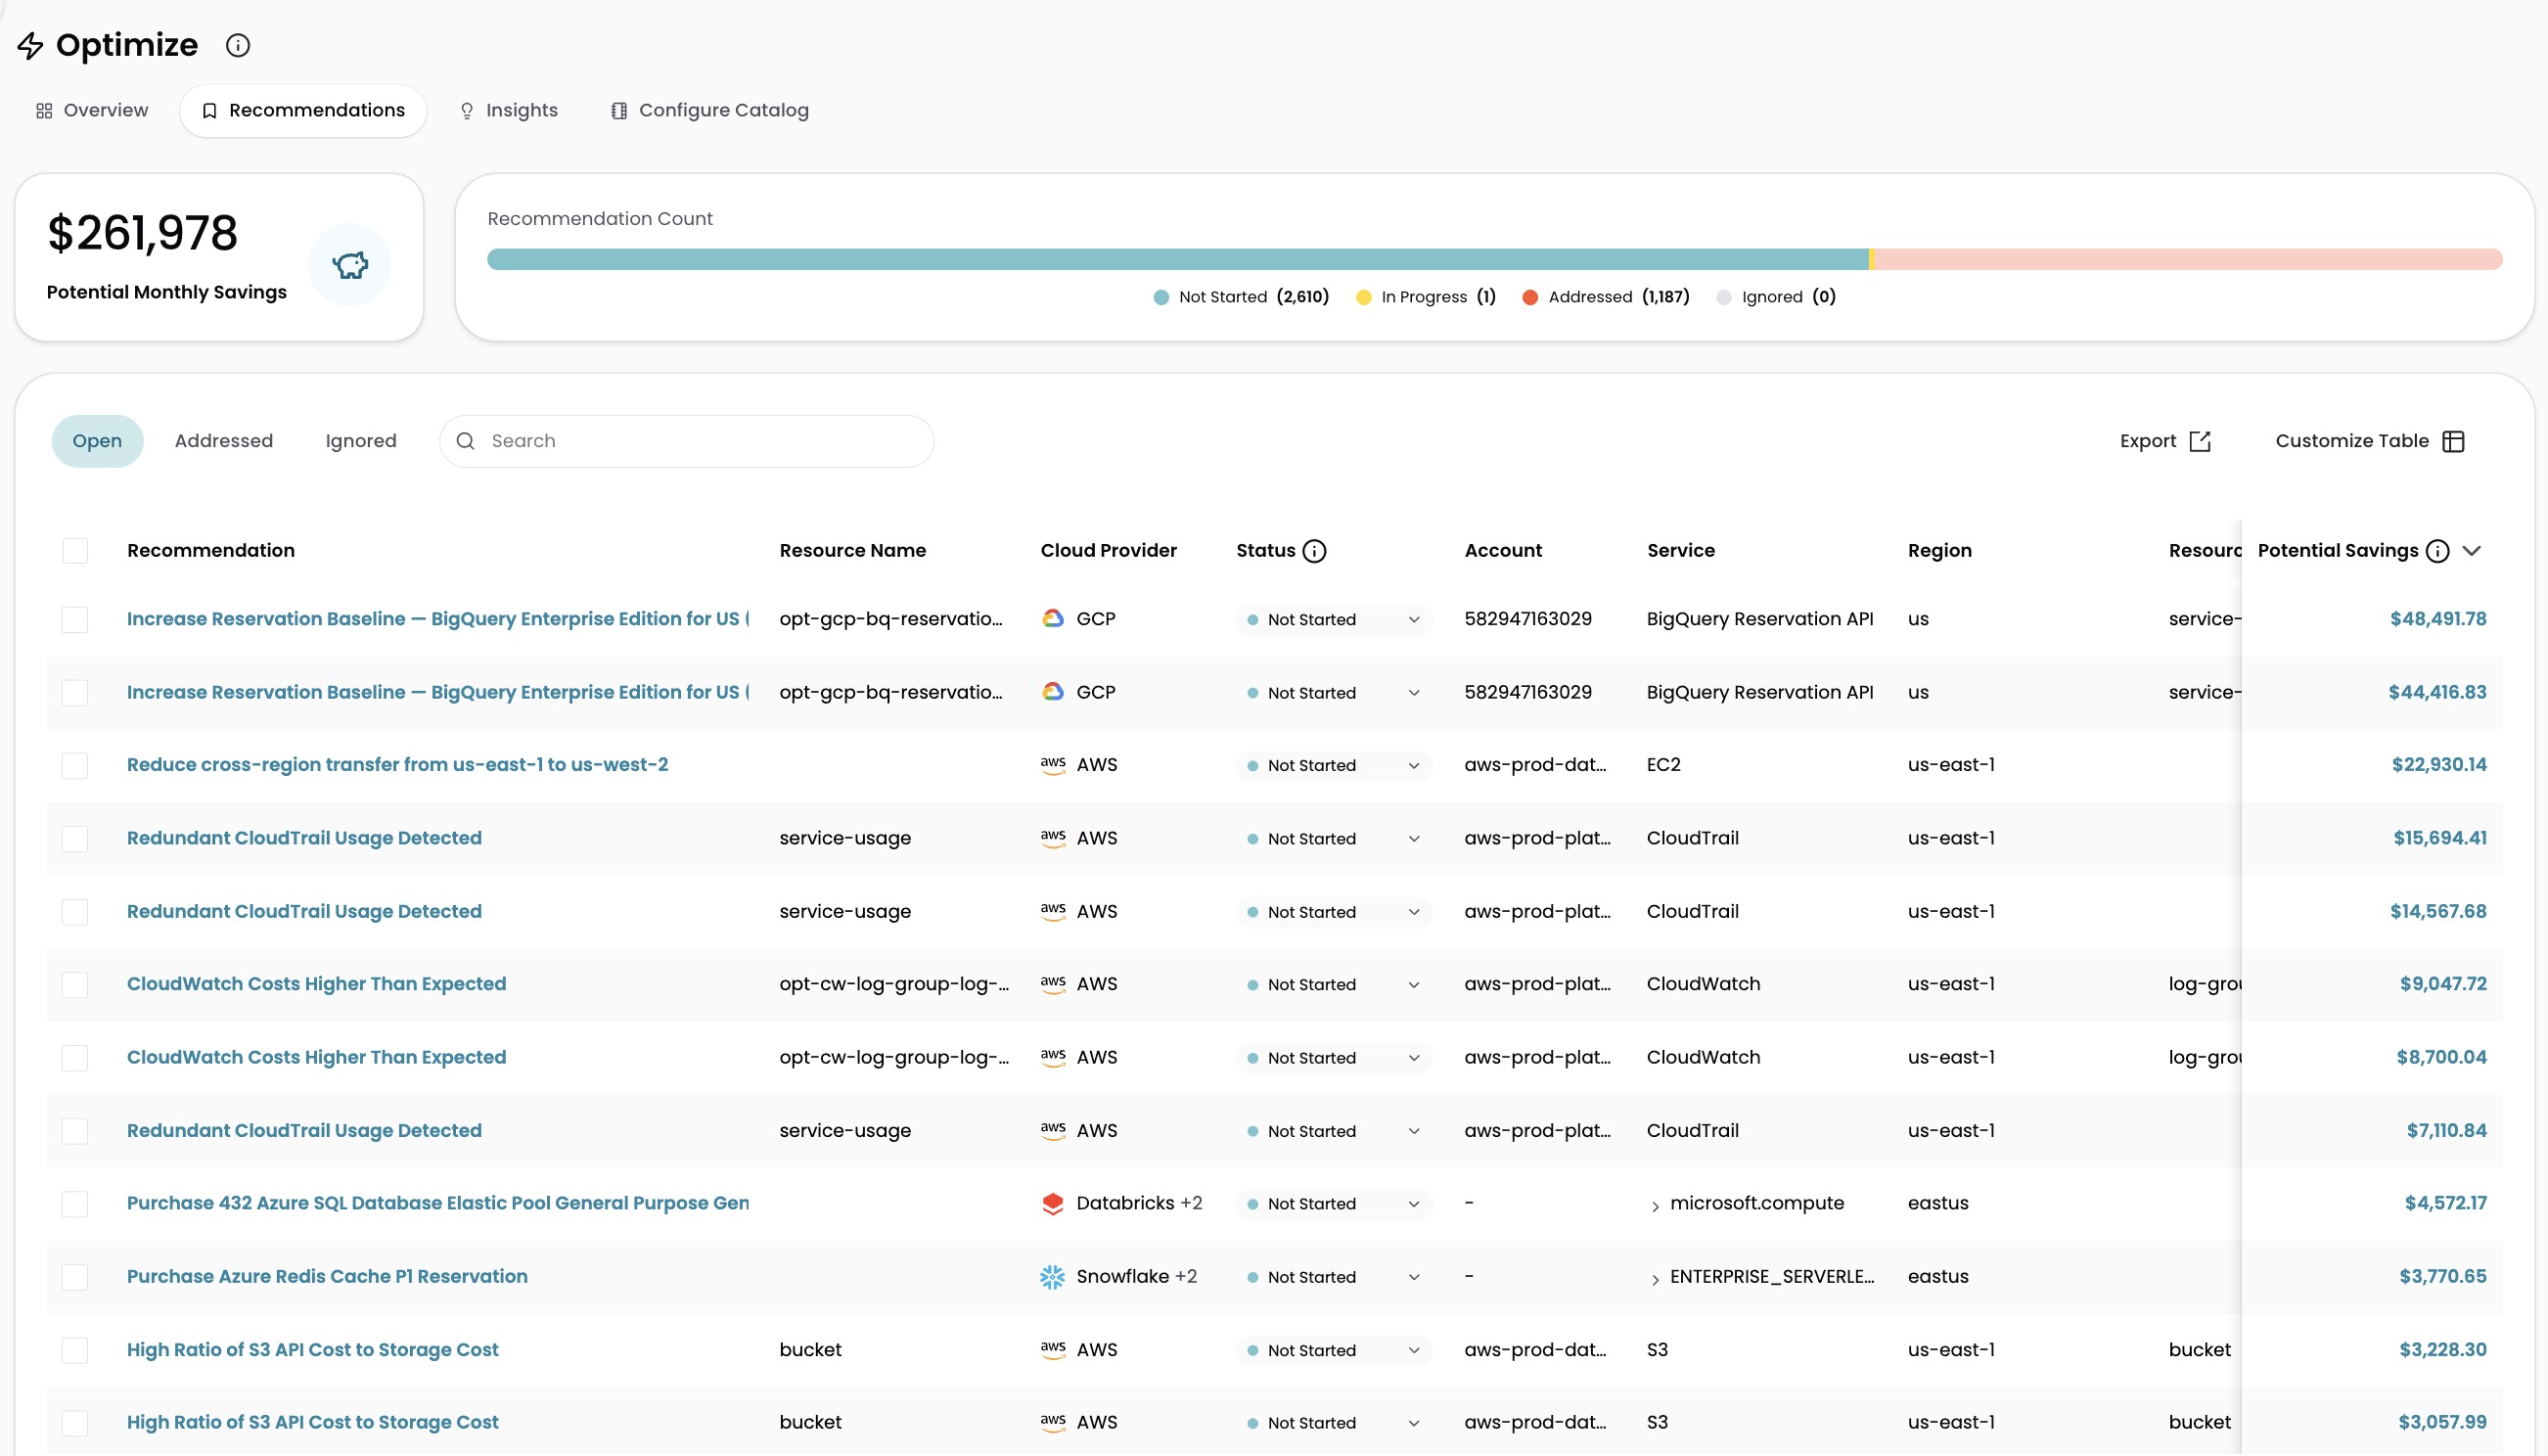Screen dimensions: 2548x1456
Task: Open 'Purchase Azure Redis Cache P1 Reservation'
Action: 327,1277
